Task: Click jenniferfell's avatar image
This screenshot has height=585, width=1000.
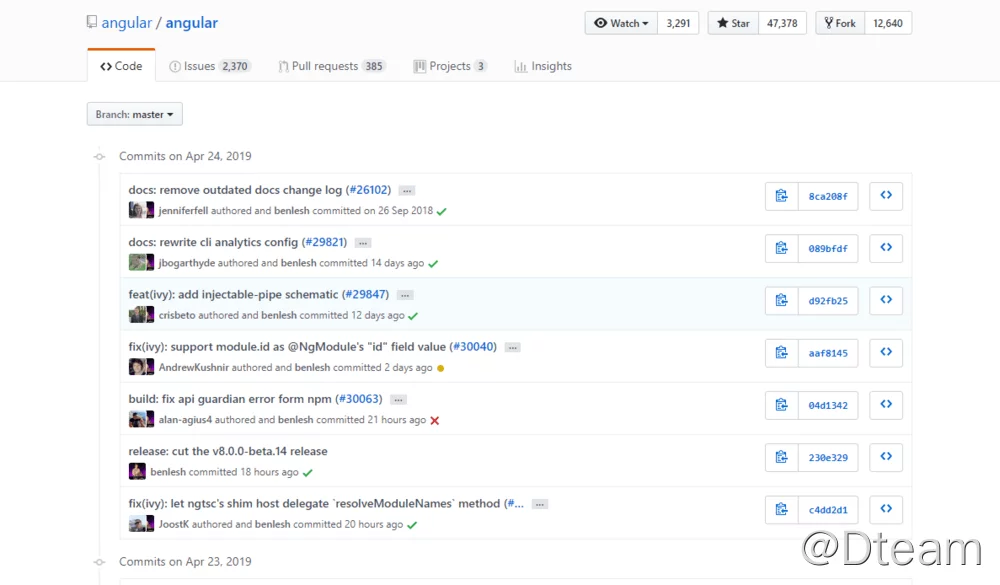Action: (137, 210)
